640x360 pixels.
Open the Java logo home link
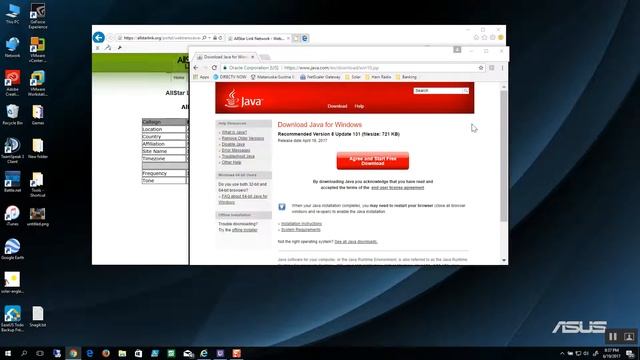pos(244,99)
